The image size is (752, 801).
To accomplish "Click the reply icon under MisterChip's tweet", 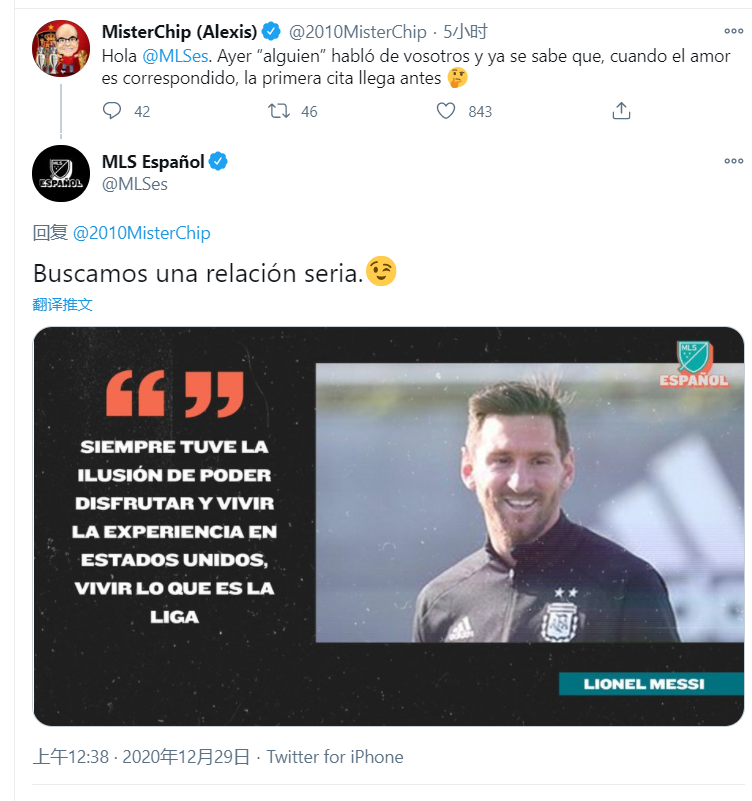I will [x=112, y=110].
